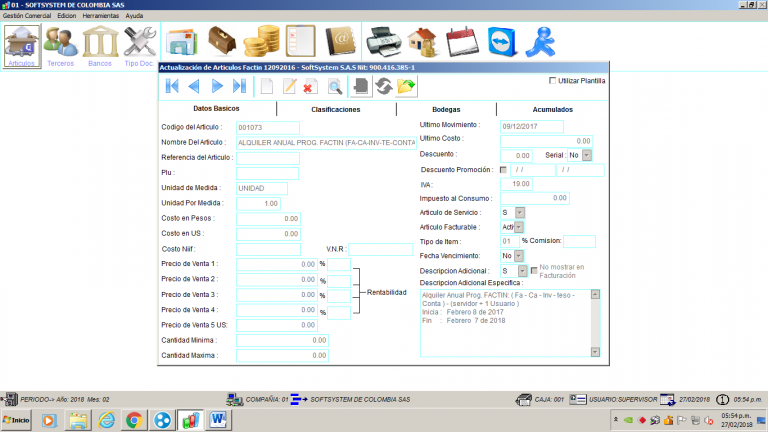The height and width of the screenshot is (432, 768).
Task: Open the Serial dropdown
Action: point(587,155)
